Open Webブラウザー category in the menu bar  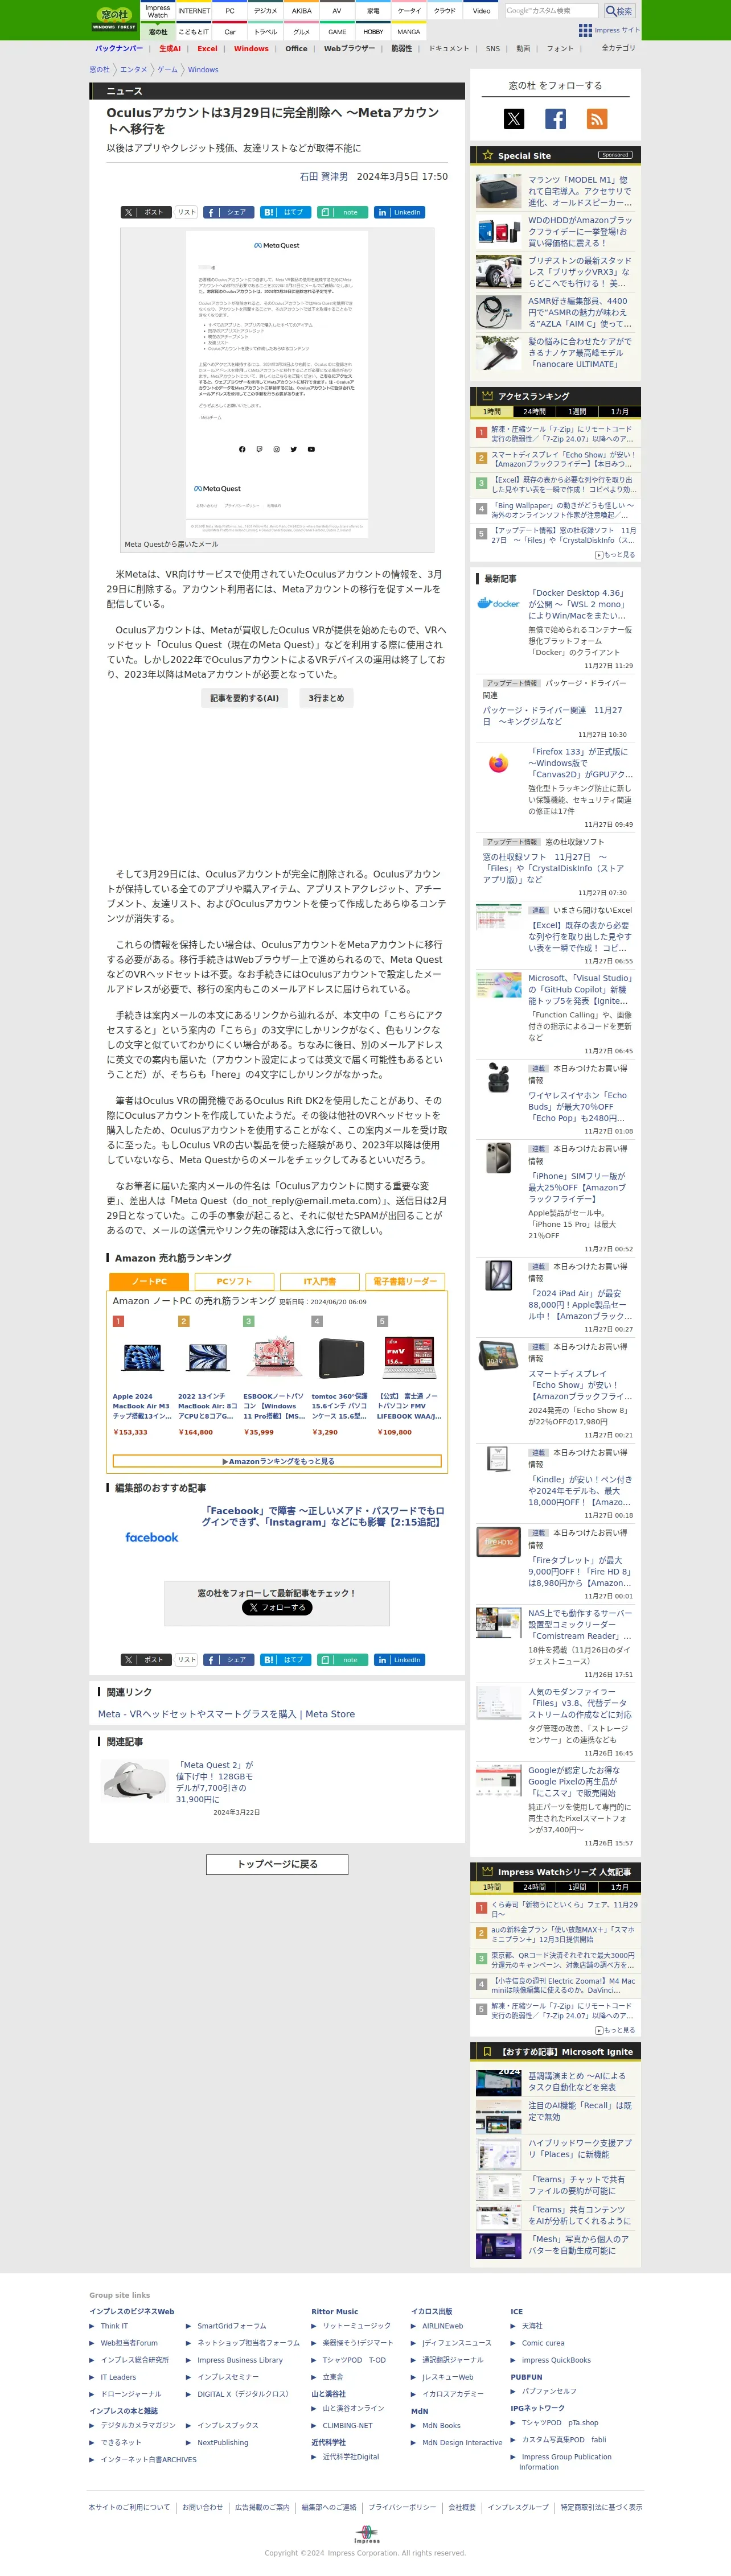(349, 48)
